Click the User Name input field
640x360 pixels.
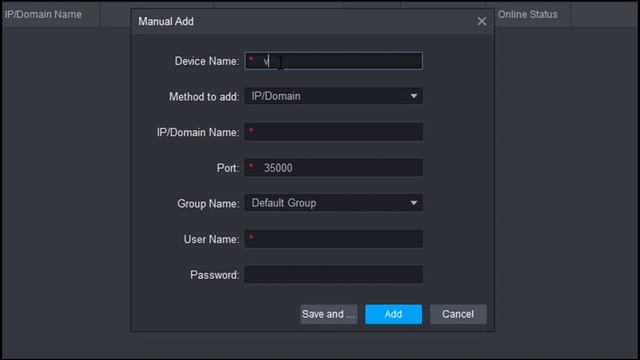click(333, 239)
